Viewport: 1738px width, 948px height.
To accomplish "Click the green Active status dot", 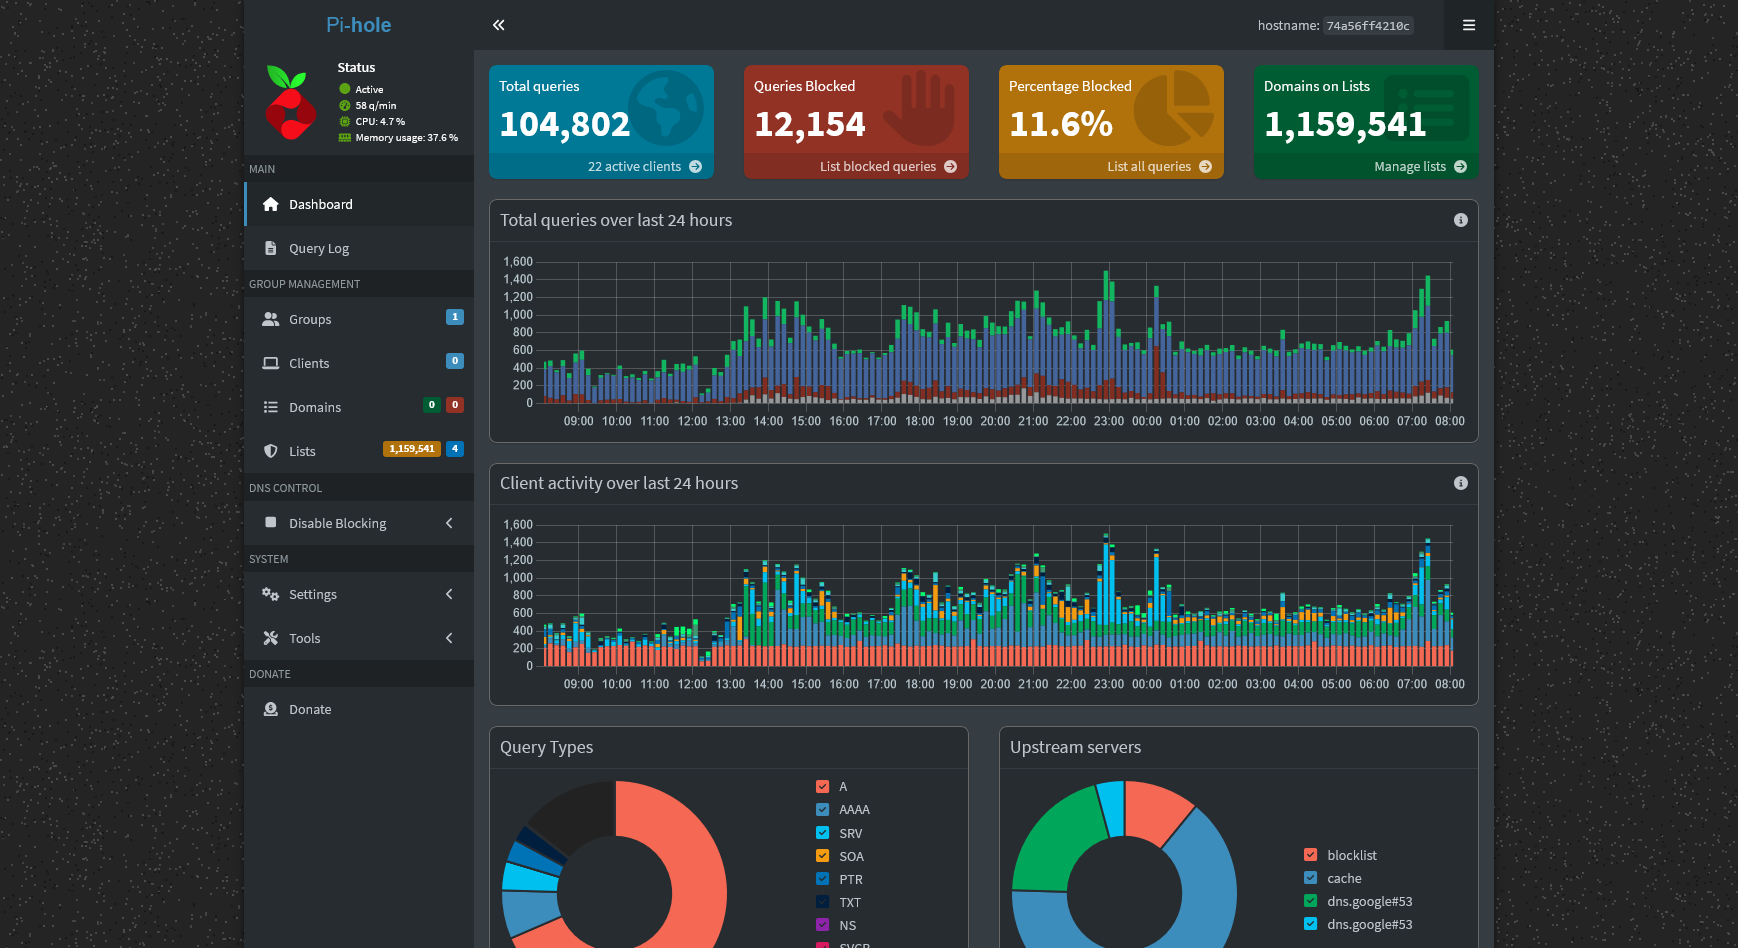I will 345,89.
